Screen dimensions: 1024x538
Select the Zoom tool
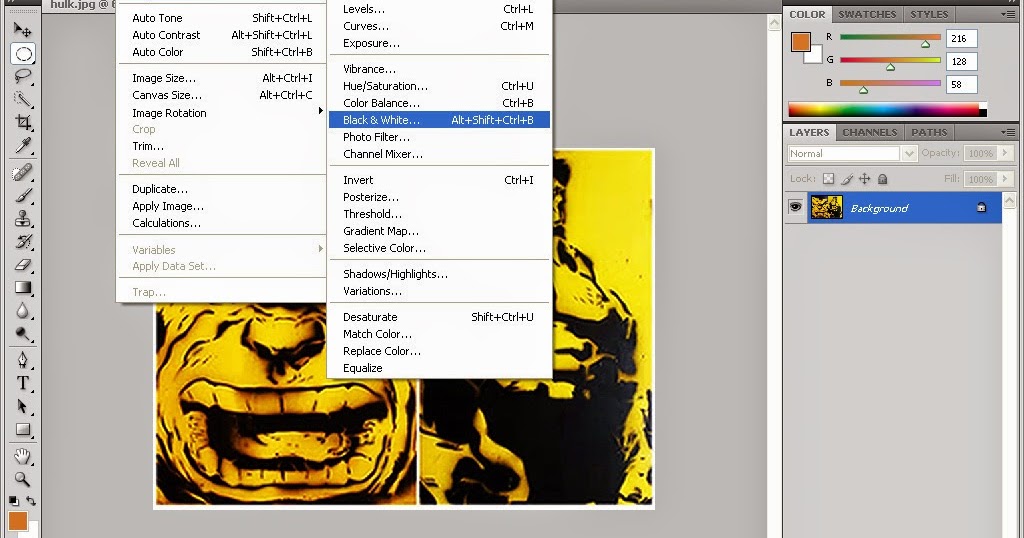tap(22, 479)
